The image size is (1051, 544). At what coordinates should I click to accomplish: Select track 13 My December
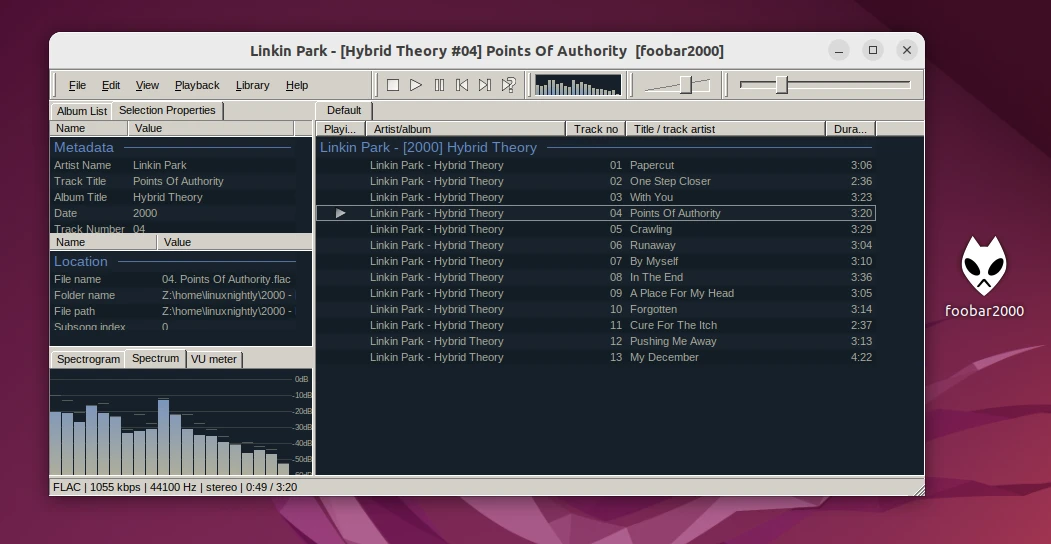pyautogui.click(x=595, y=357)
